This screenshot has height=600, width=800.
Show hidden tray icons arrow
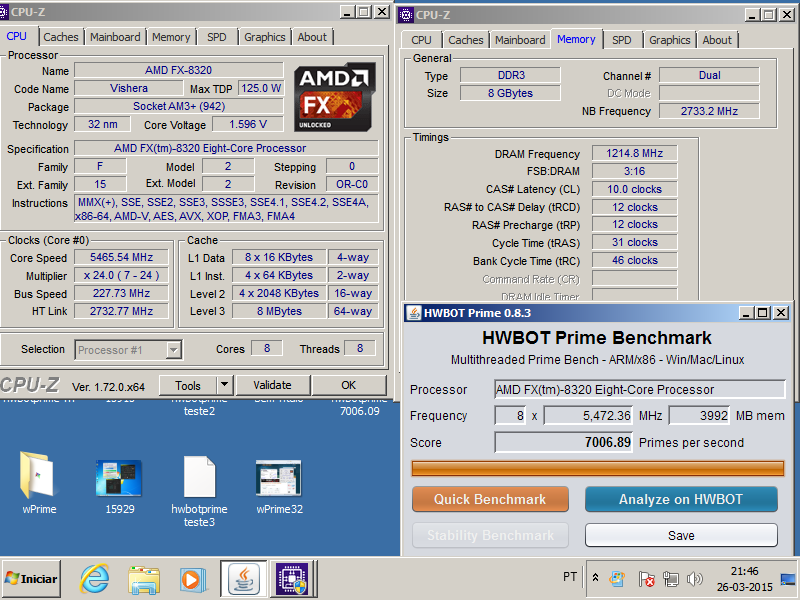[x=595, y=578]
